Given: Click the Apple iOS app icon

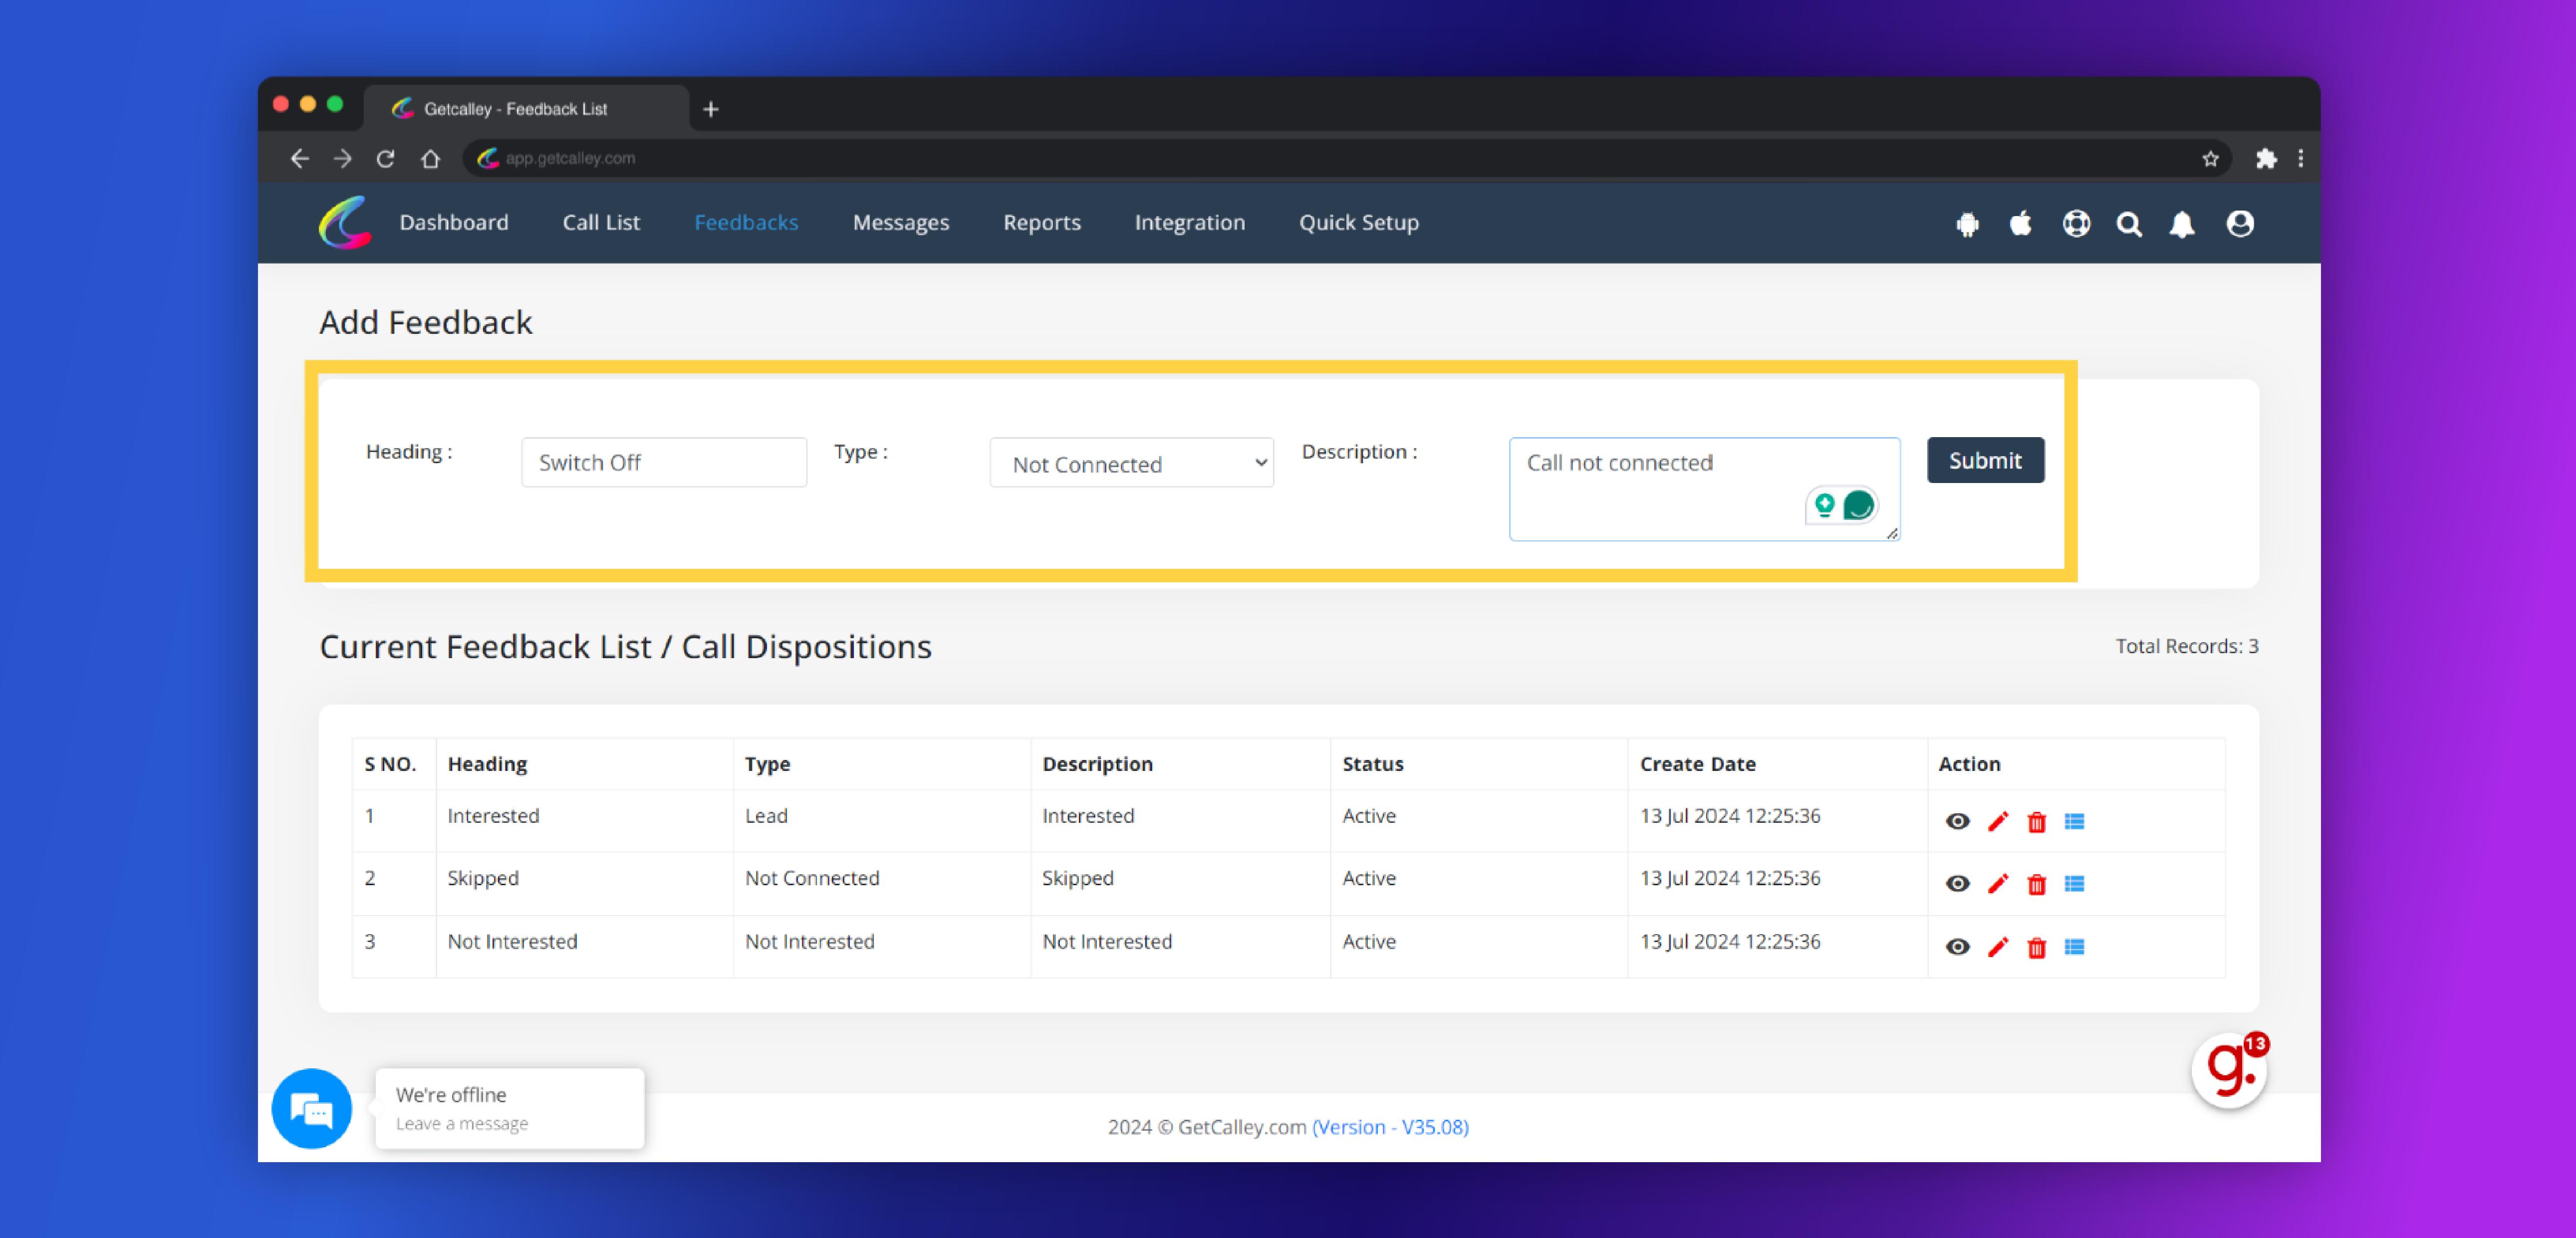Looking at the screenshot, I should 2021,223.
